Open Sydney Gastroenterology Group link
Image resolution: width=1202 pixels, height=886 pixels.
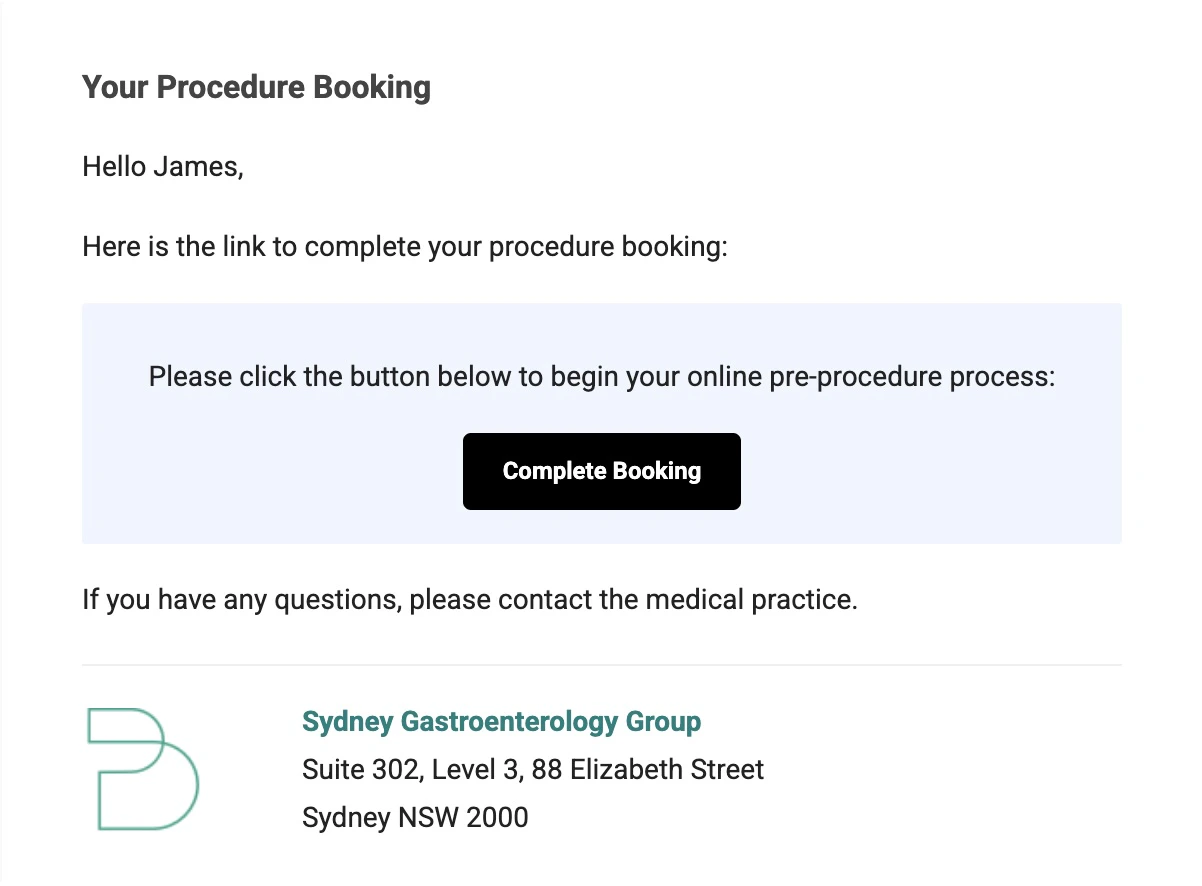(x=502, y=721)
